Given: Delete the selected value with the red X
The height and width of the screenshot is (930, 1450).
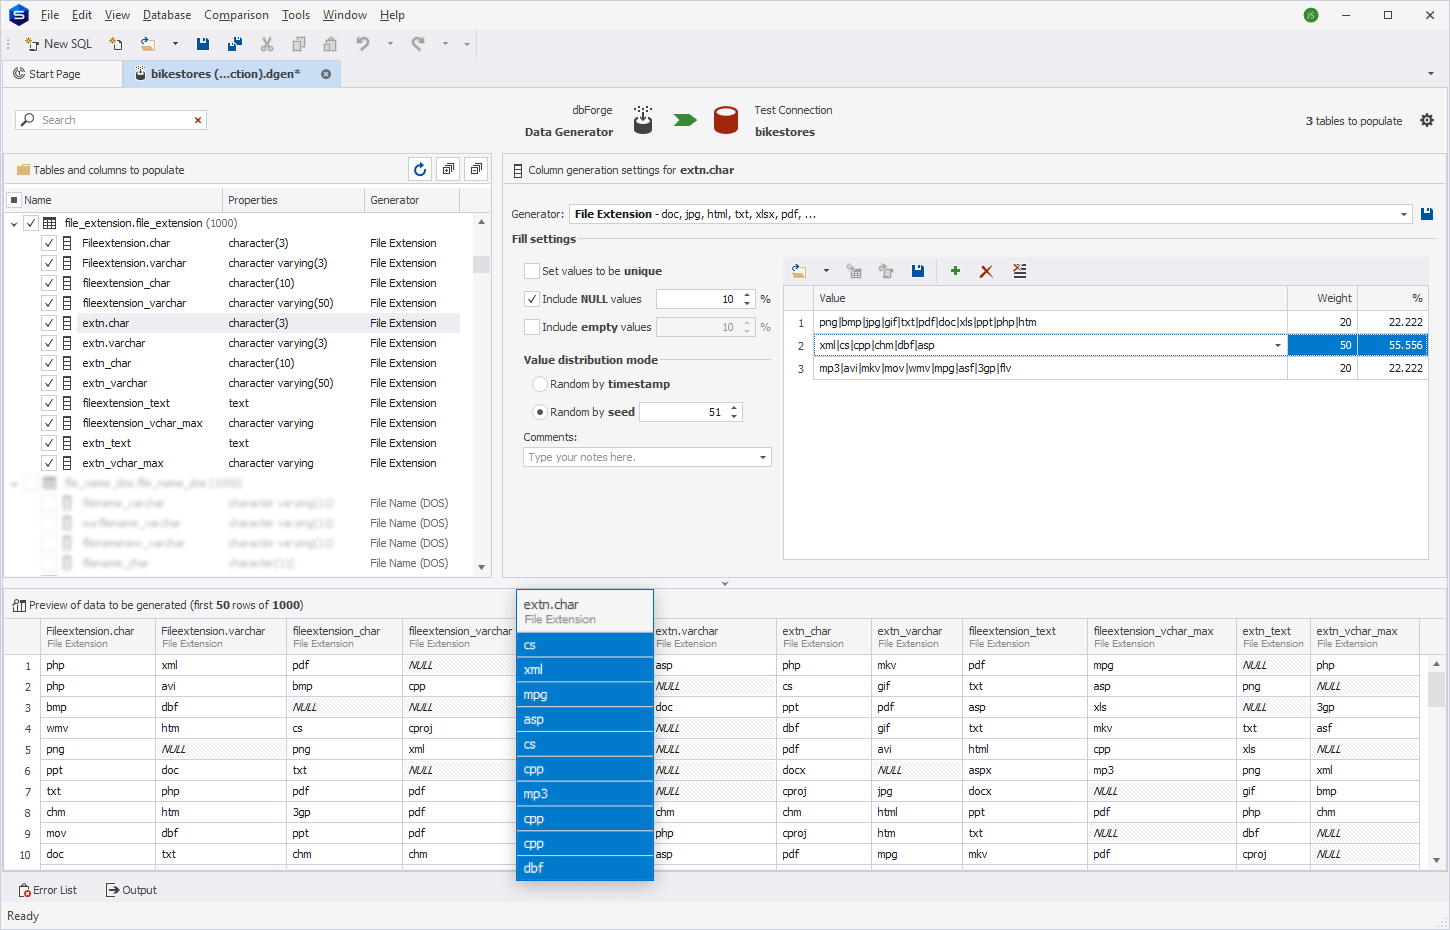Looking at the screenshot, I should [x=986, y=271].
